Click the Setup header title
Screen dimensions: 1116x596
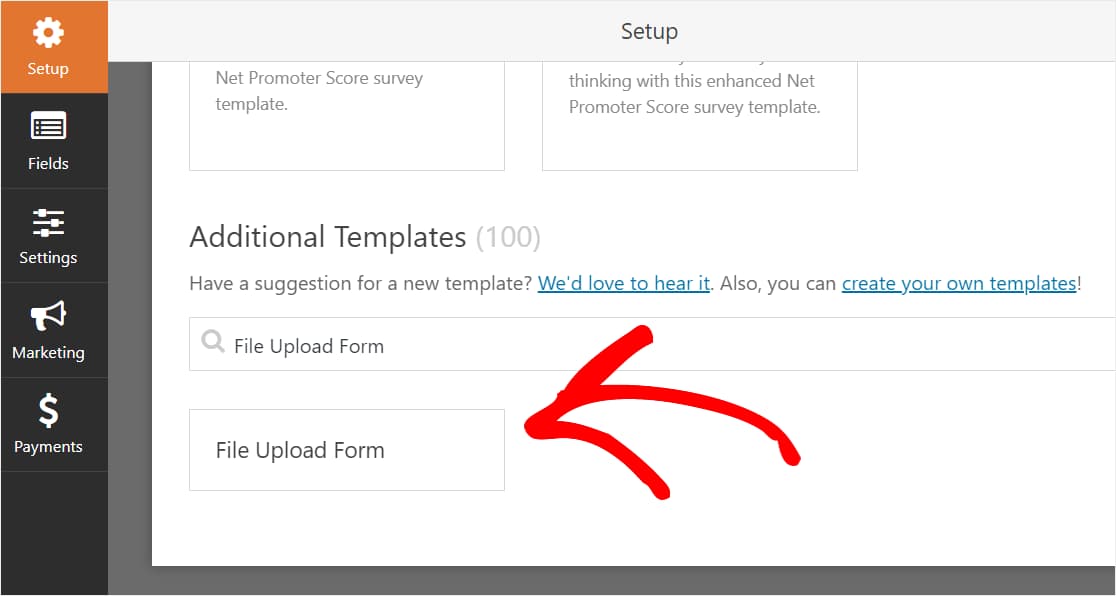pos(648,31)
